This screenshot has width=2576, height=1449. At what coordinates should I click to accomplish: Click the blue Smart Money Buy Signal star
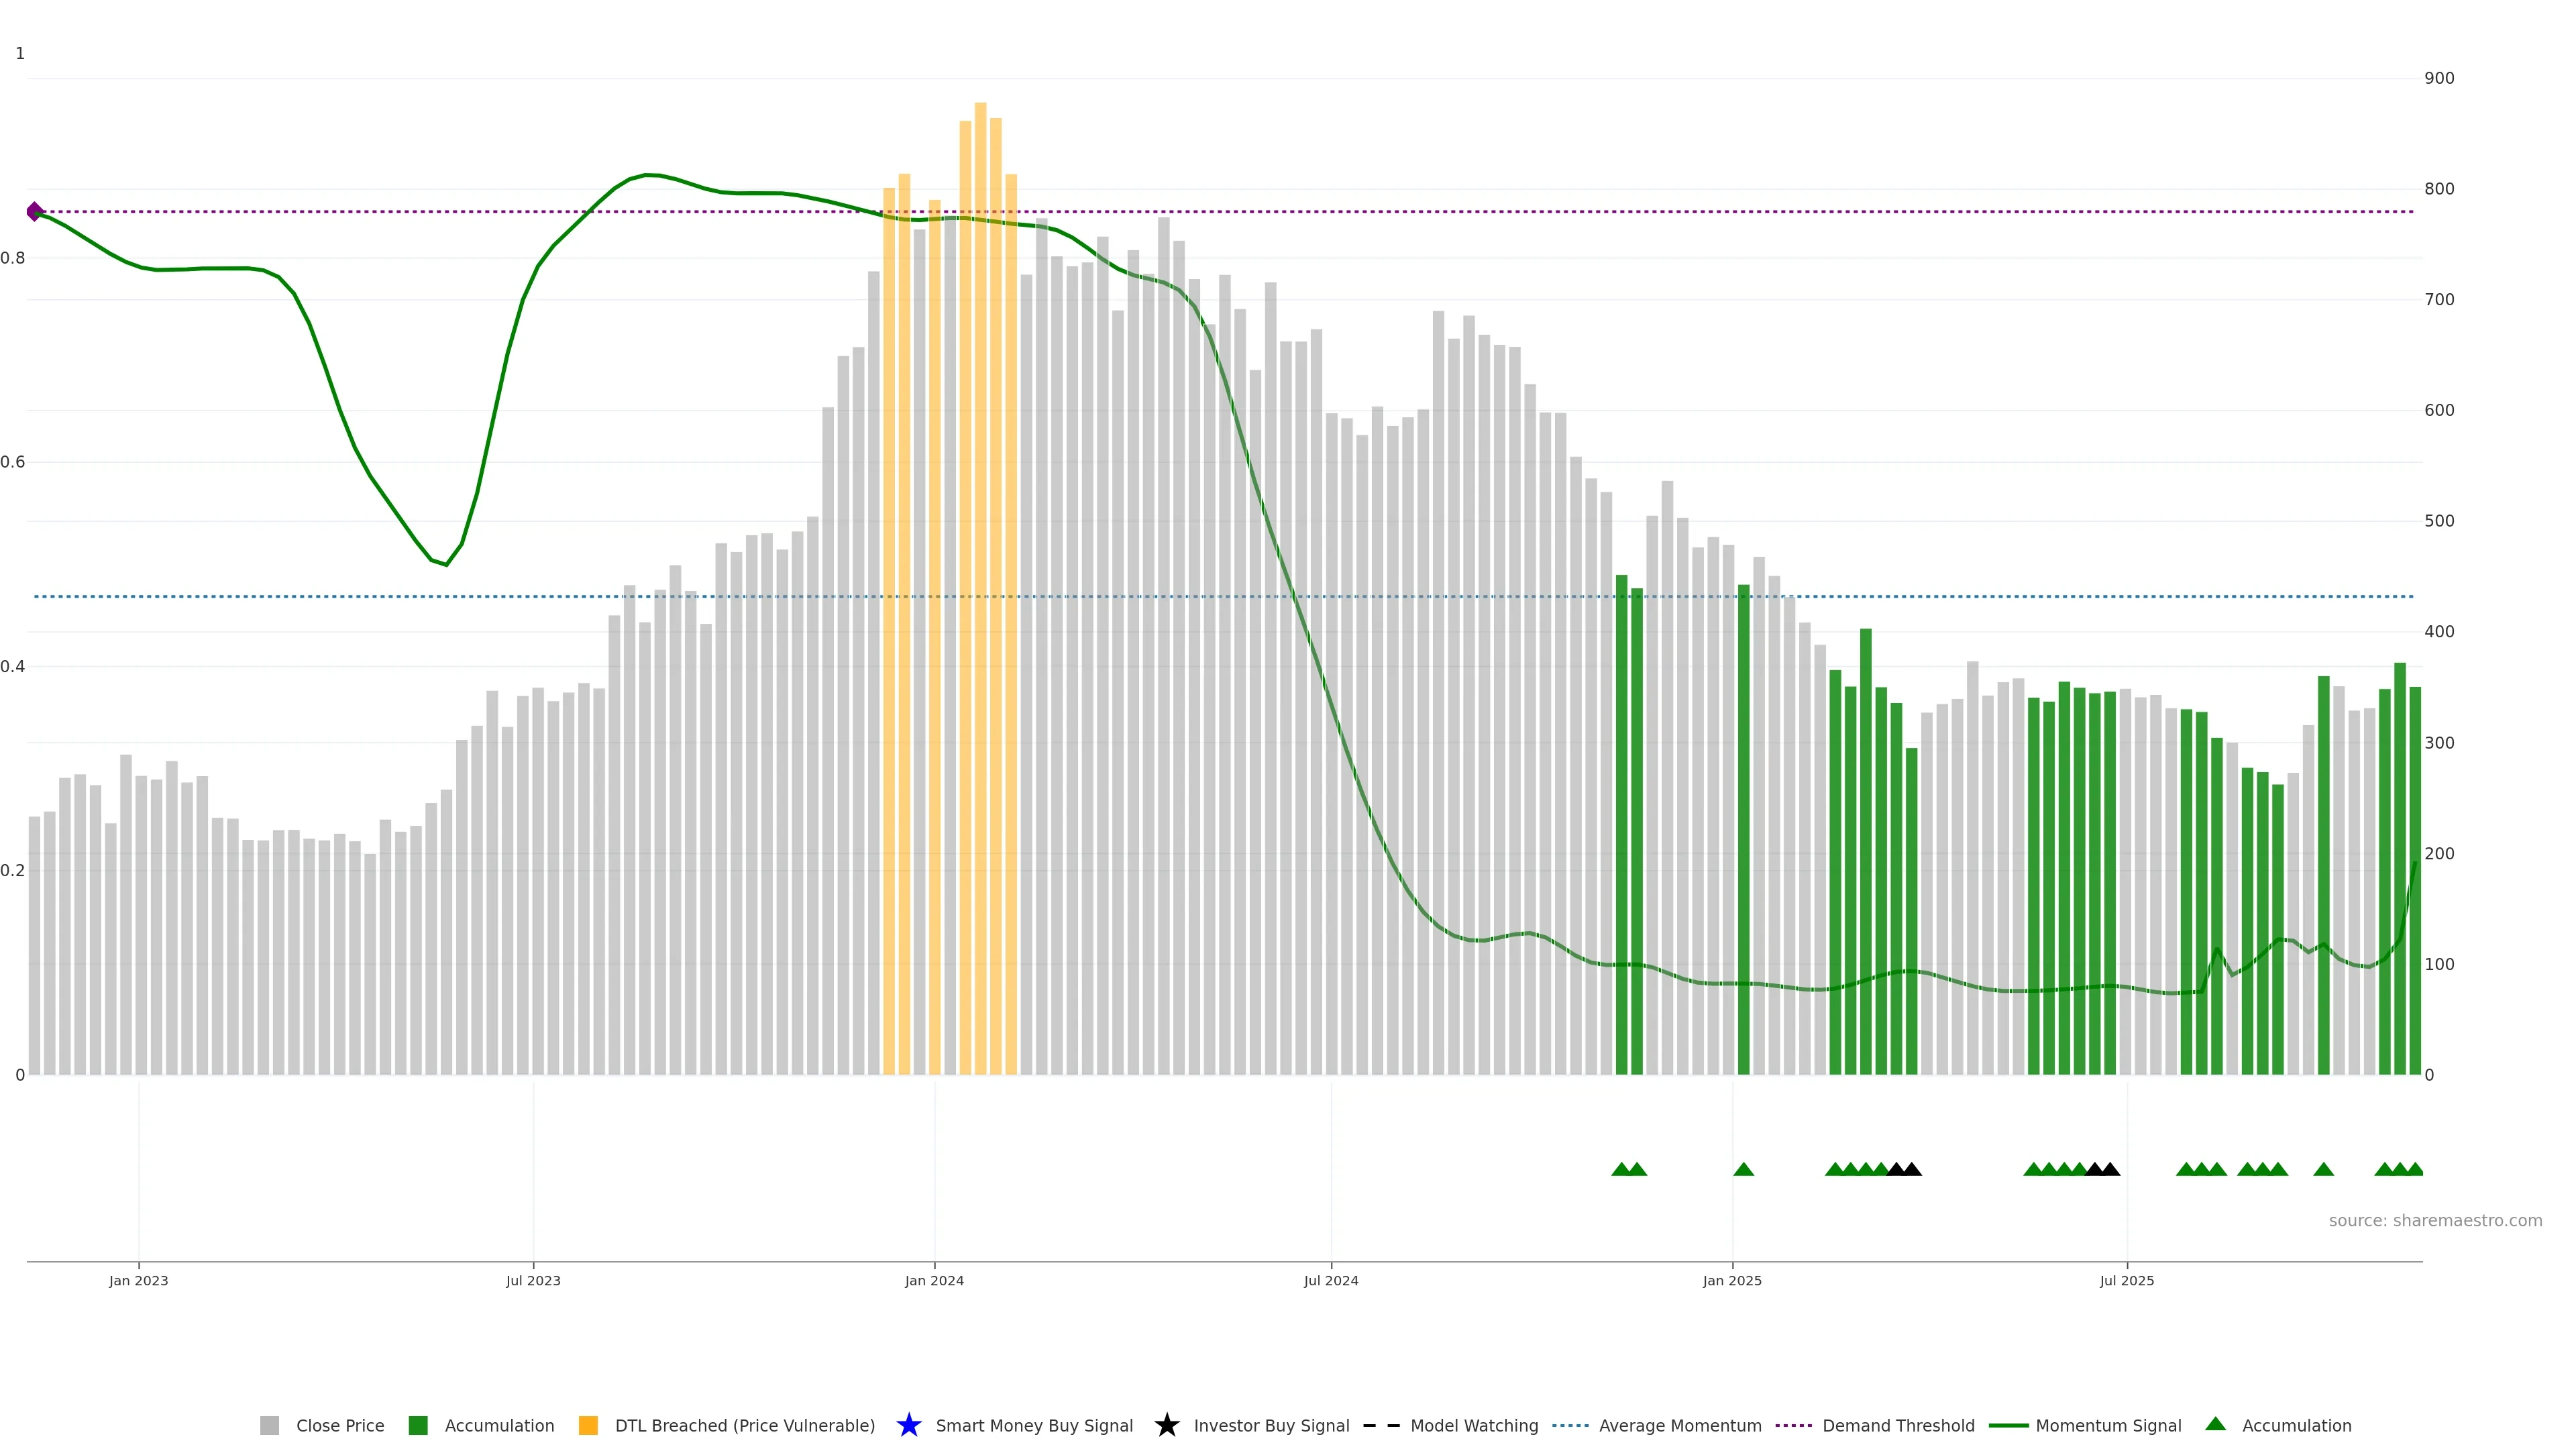[908, 1425]
